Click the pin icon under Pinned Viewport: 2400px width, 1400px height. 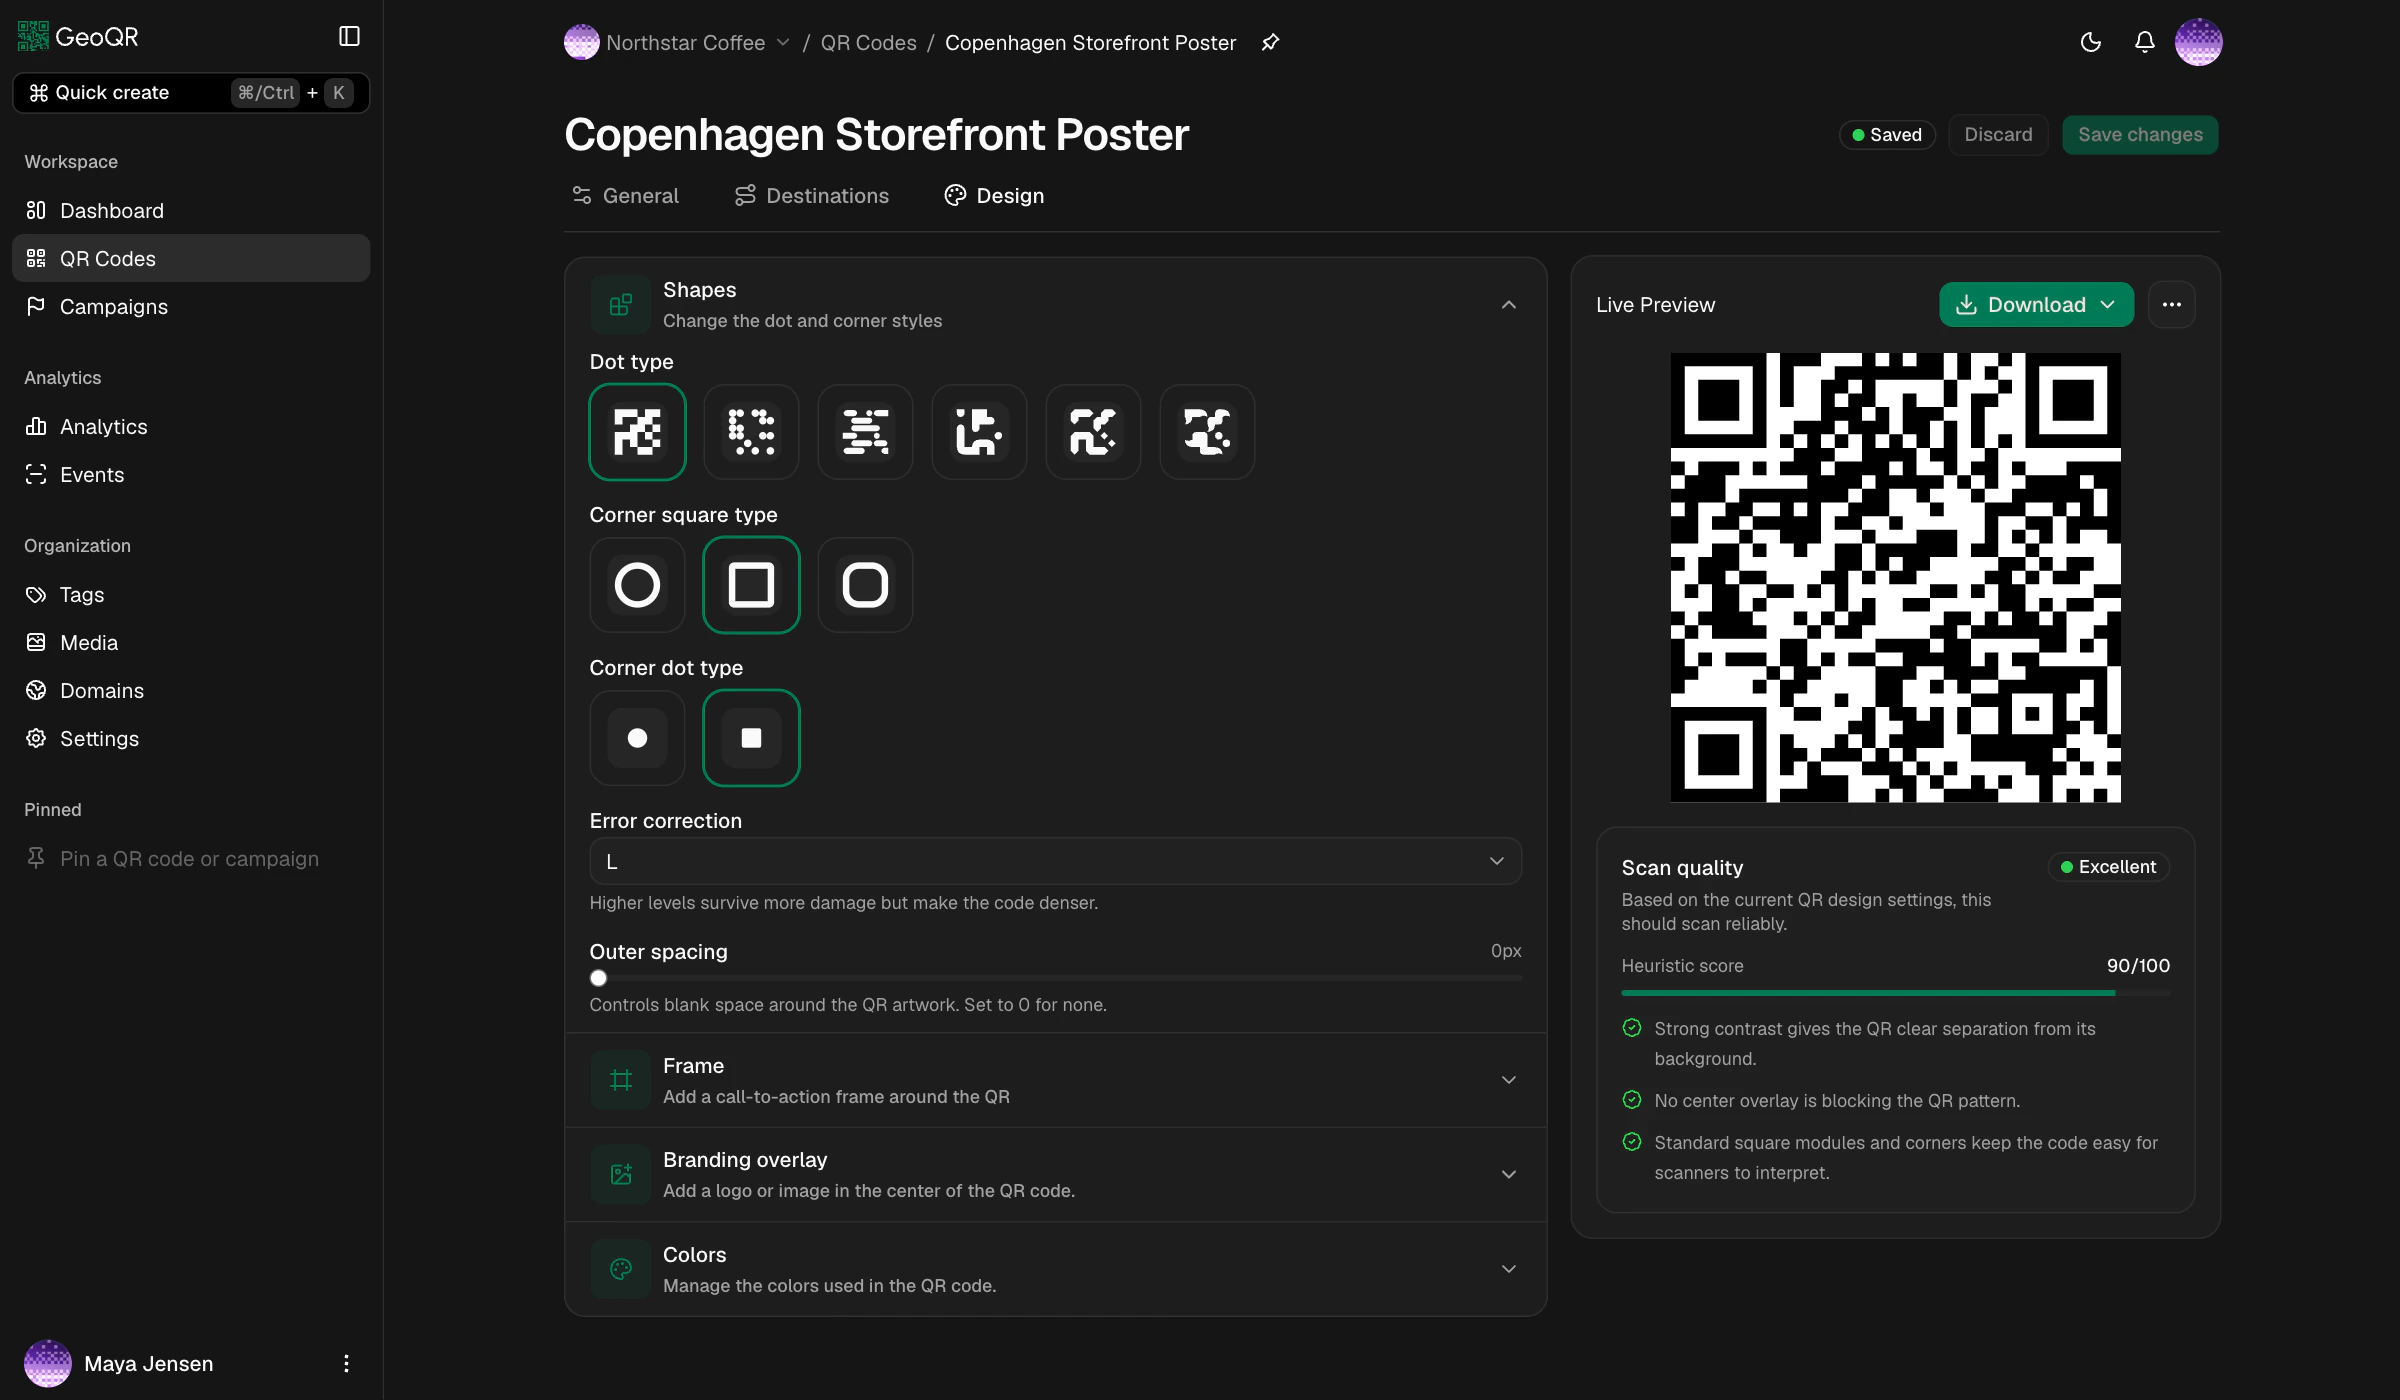(x=36, y=858)
